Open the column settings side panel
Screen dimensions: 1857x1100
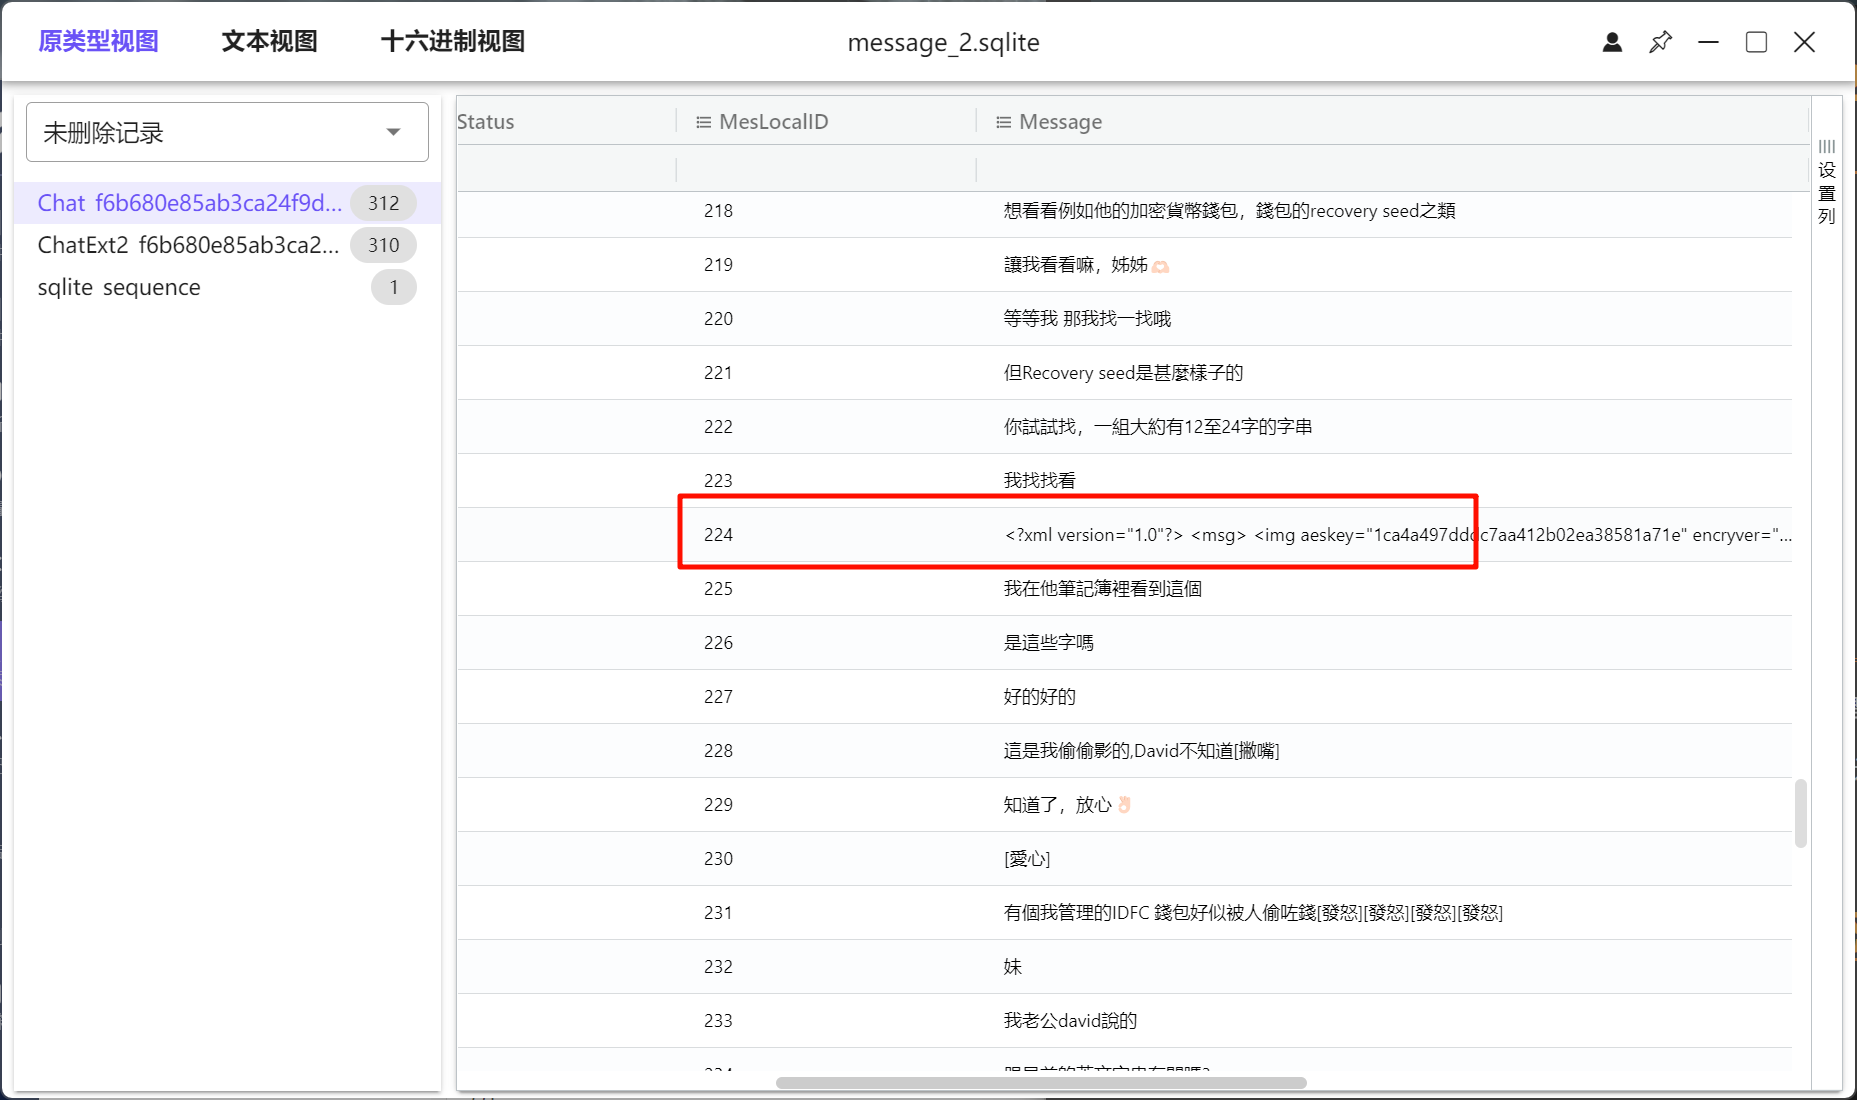pos(1826,180)
